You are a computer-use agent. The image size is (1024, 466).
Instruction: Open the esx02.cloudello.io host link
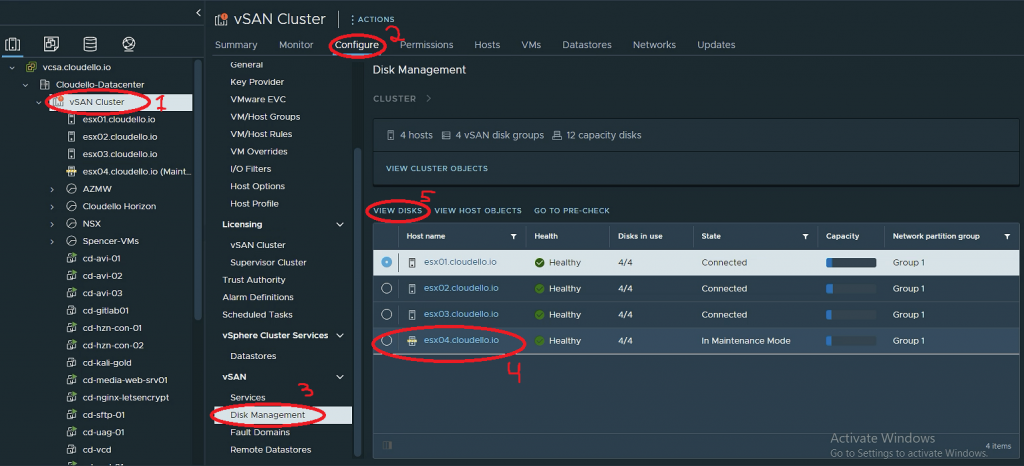tap(461, 288)
